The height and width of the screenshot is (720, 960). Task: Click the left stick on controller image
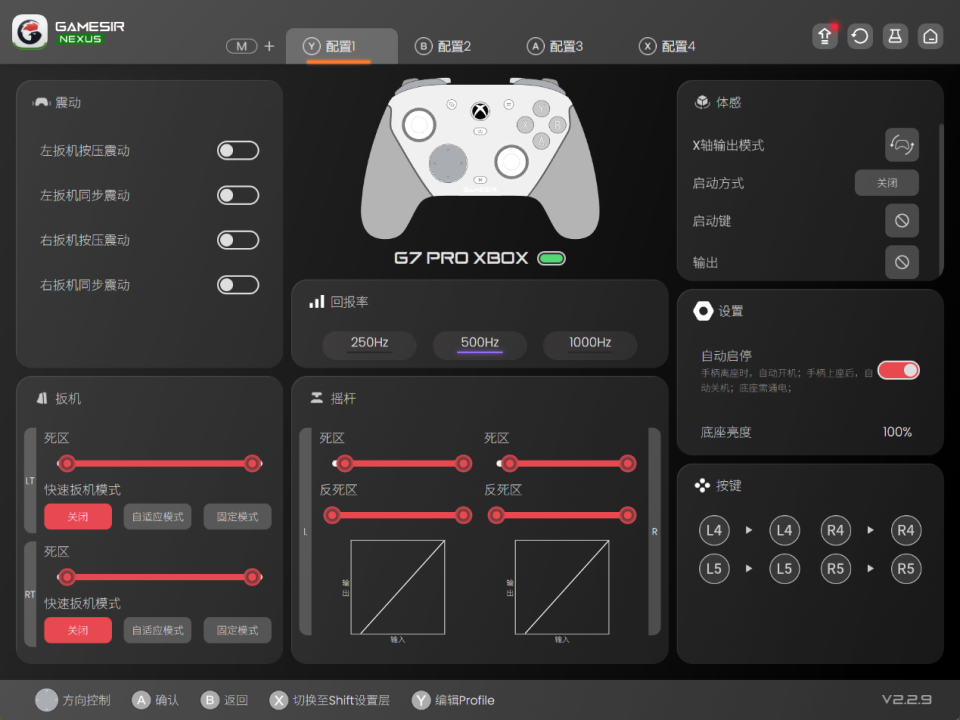419,124
